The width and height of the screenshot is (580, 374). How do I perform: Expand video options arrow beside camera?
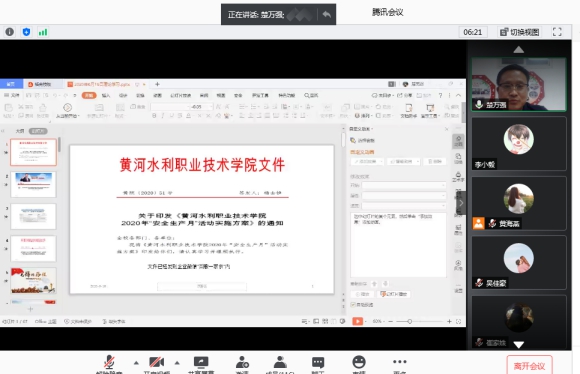(177, 363)
